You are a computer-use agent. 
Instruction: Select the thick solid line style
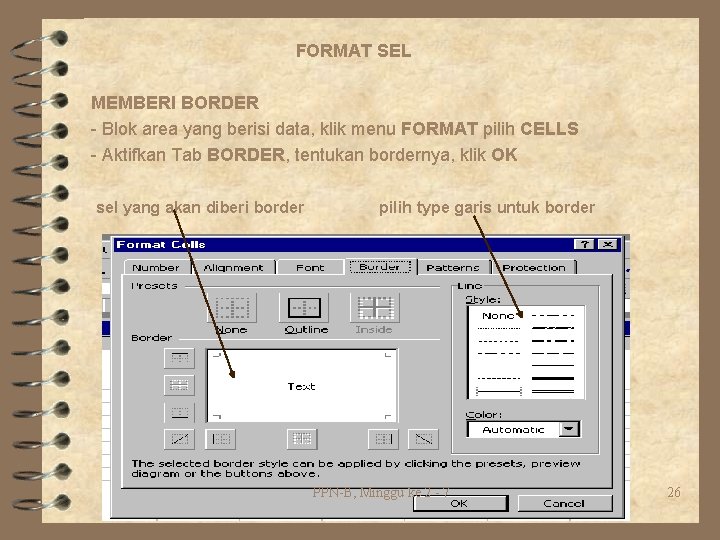coord(553,378)
